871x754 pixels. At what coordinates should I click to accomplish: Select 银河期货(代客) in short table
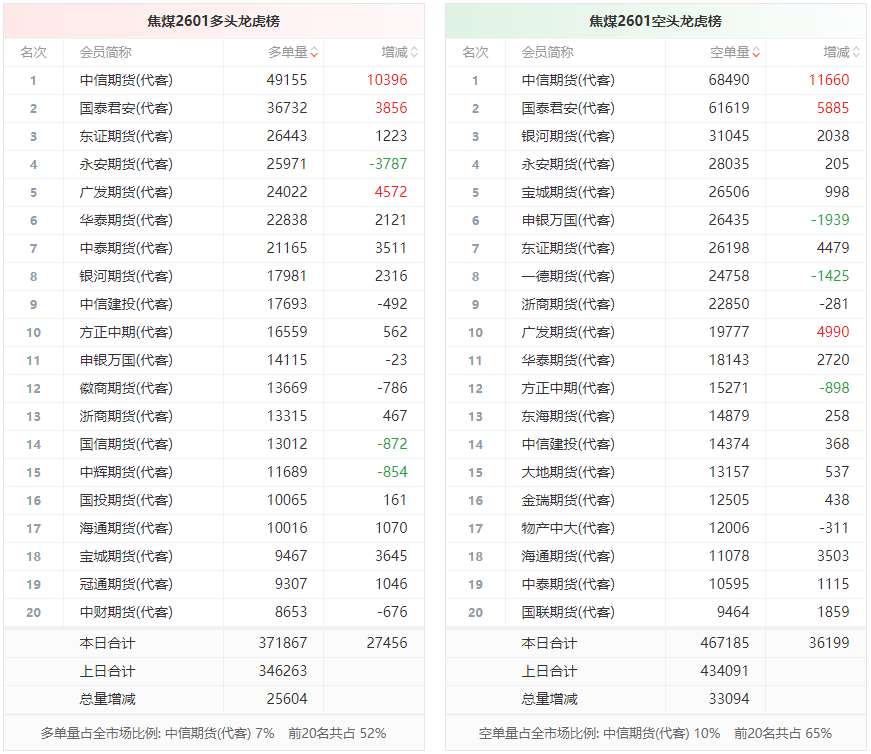pyautogui.click(x=568, y=136)
